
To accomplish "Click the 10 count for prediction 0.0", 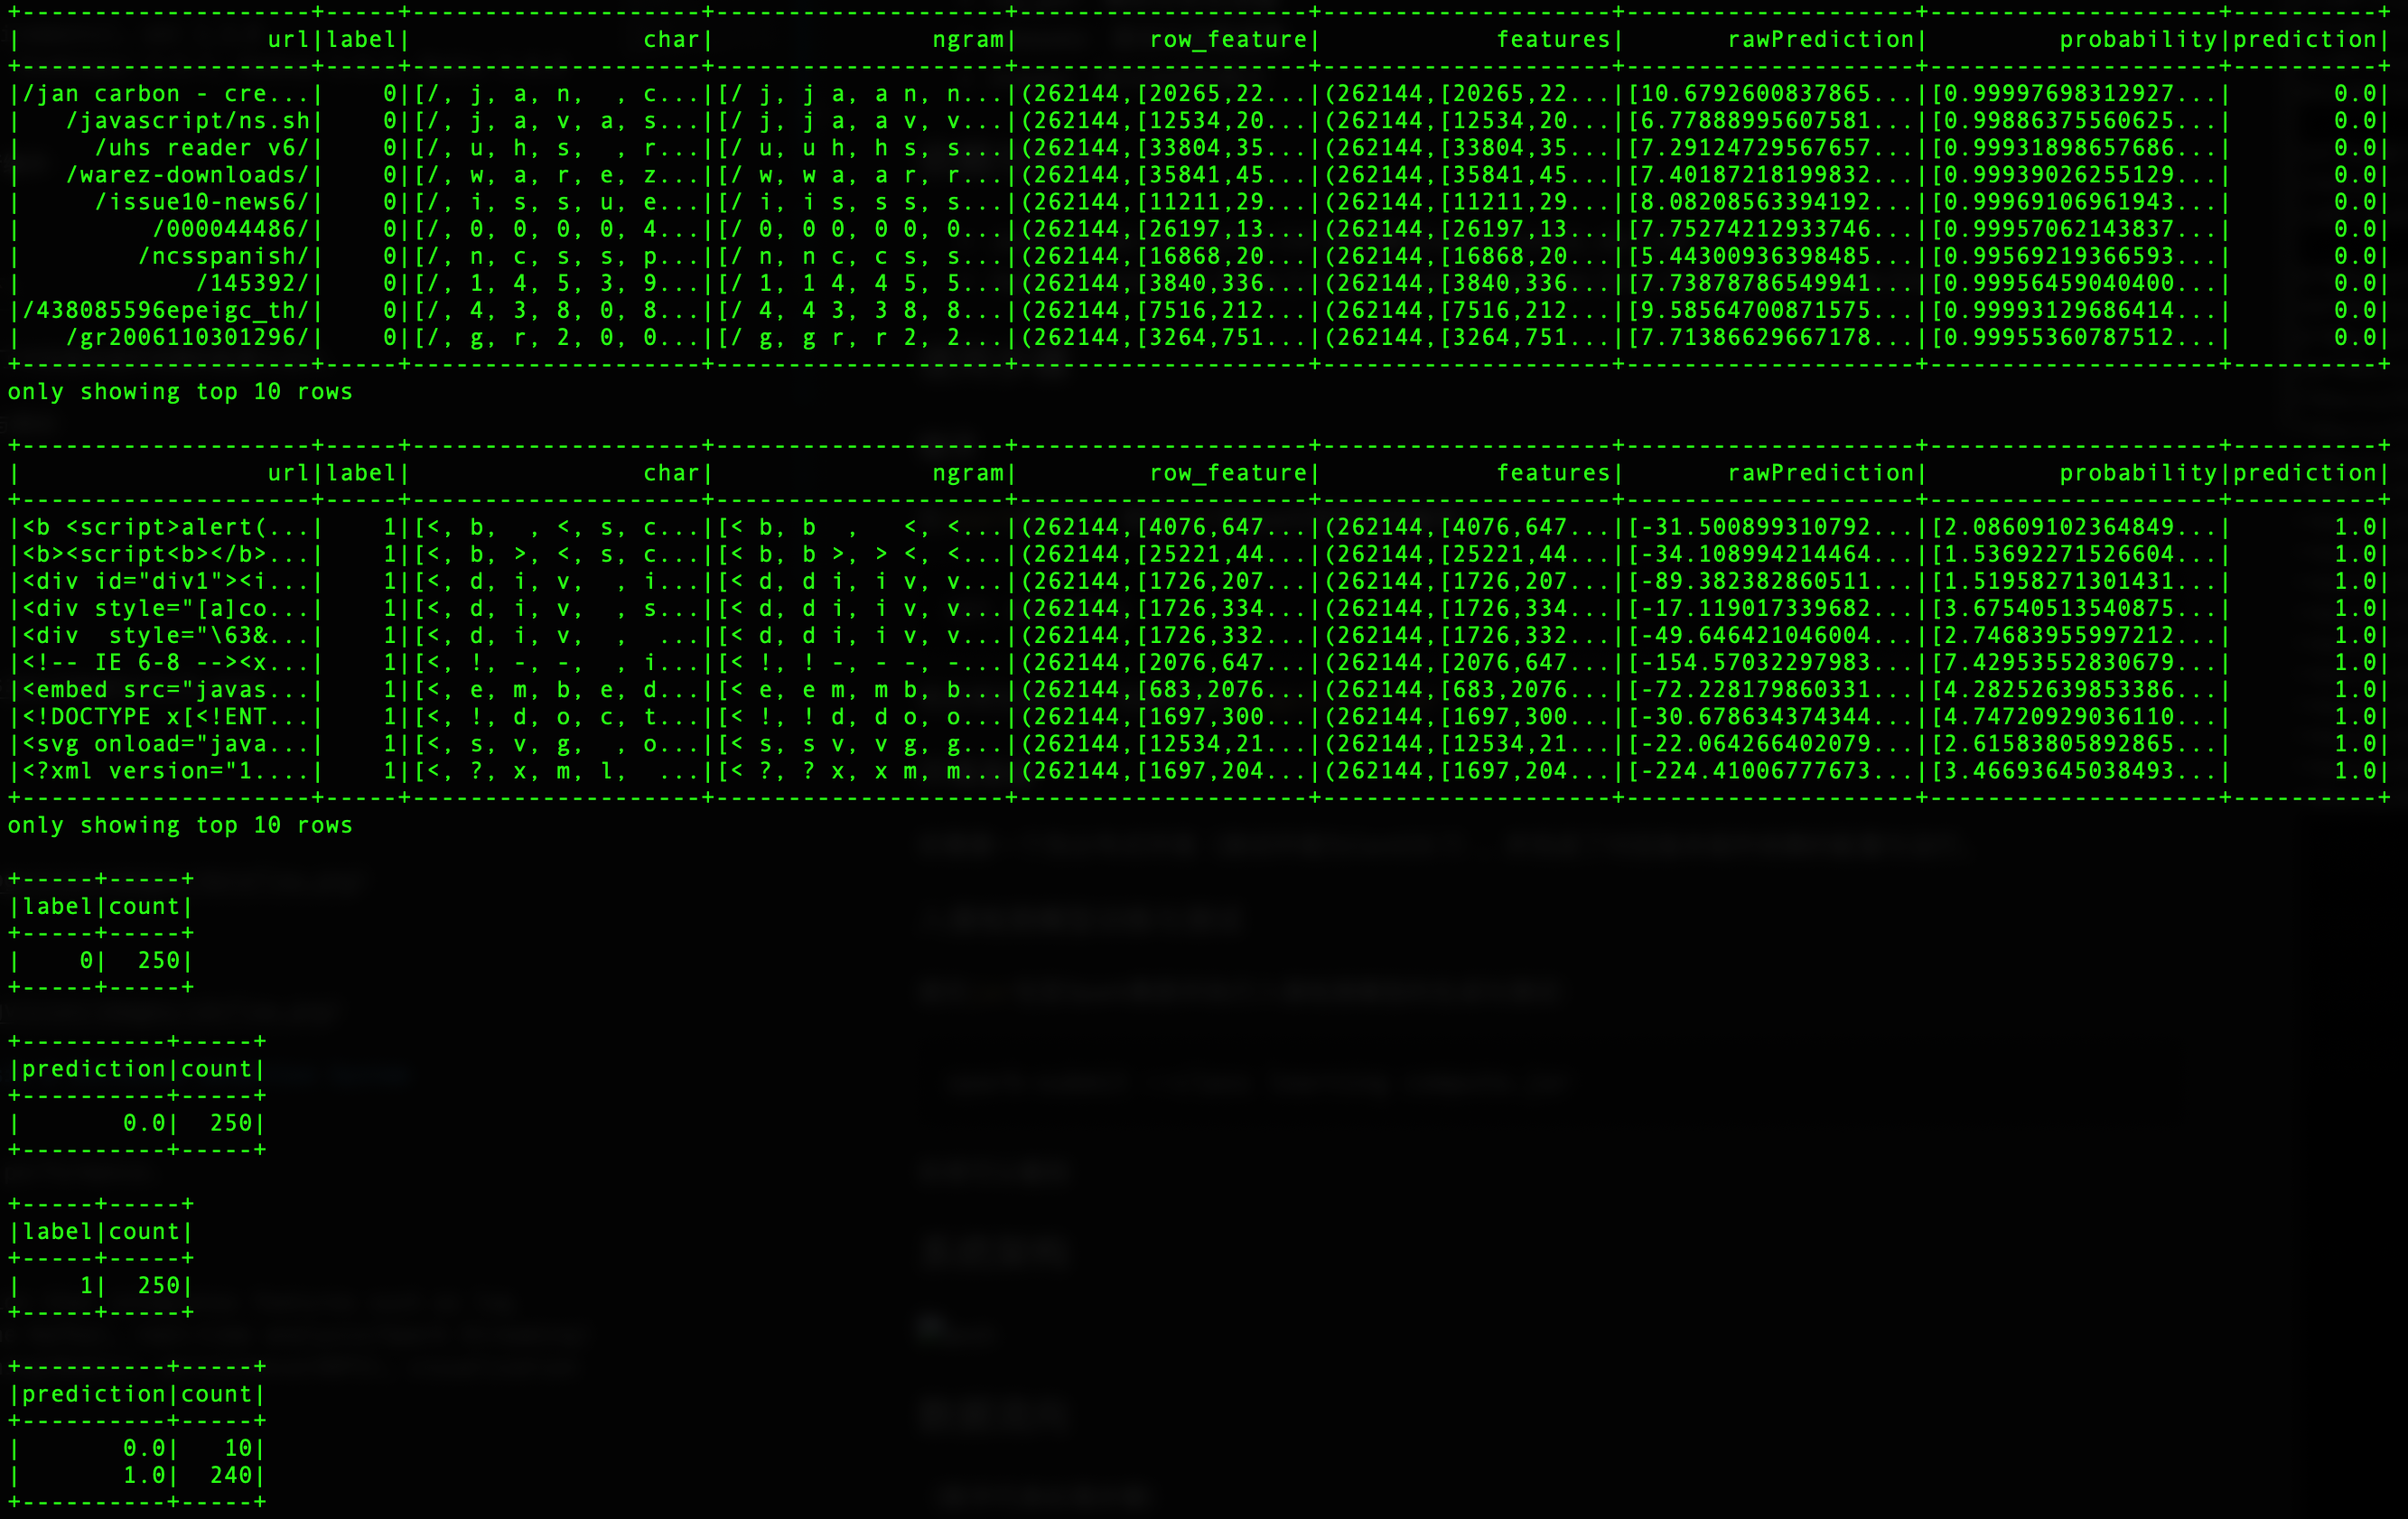I will click(238, 1448).
